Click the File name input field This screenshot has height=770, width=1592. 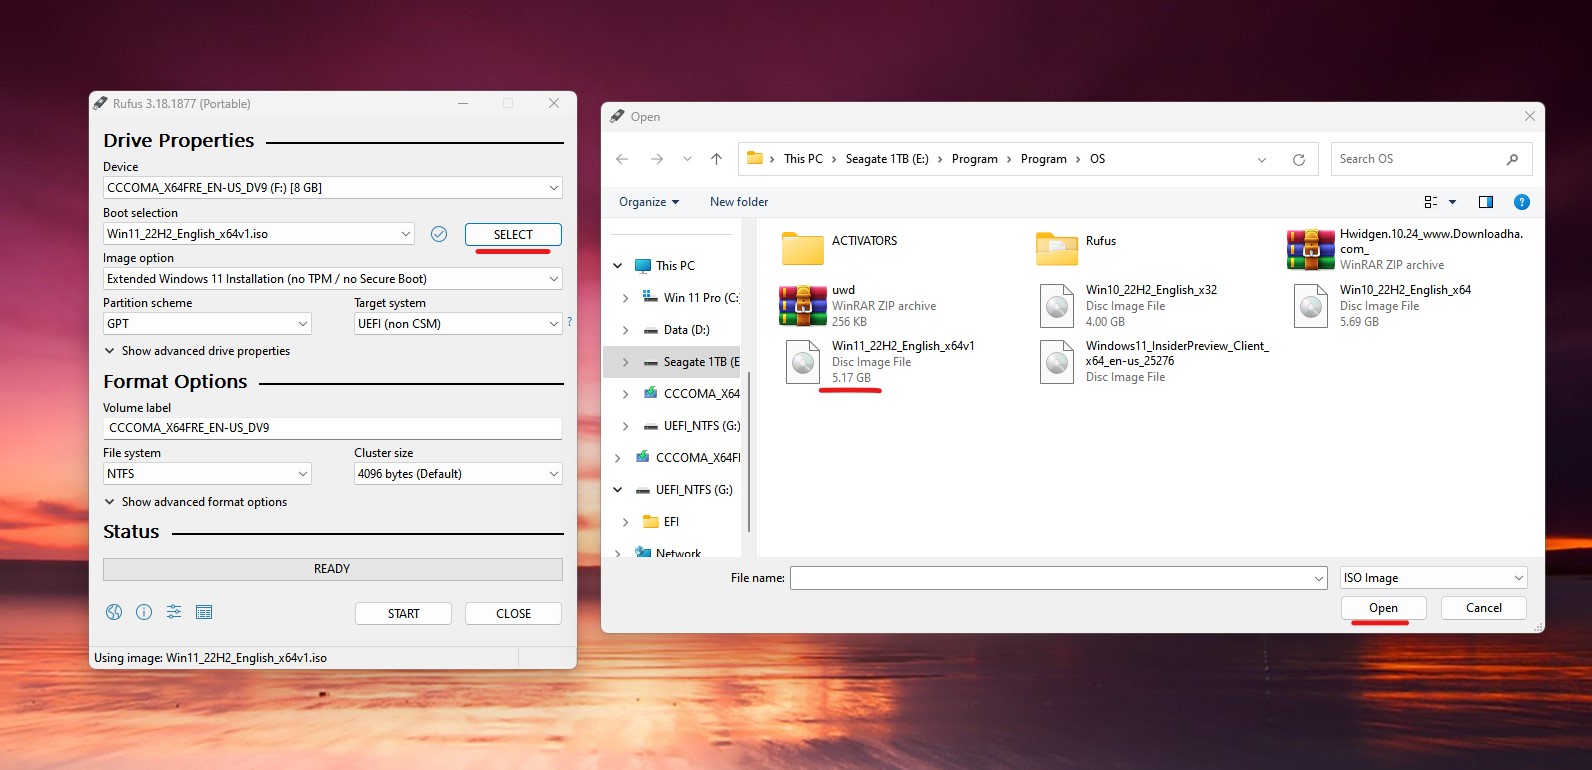pos(1059,578)
